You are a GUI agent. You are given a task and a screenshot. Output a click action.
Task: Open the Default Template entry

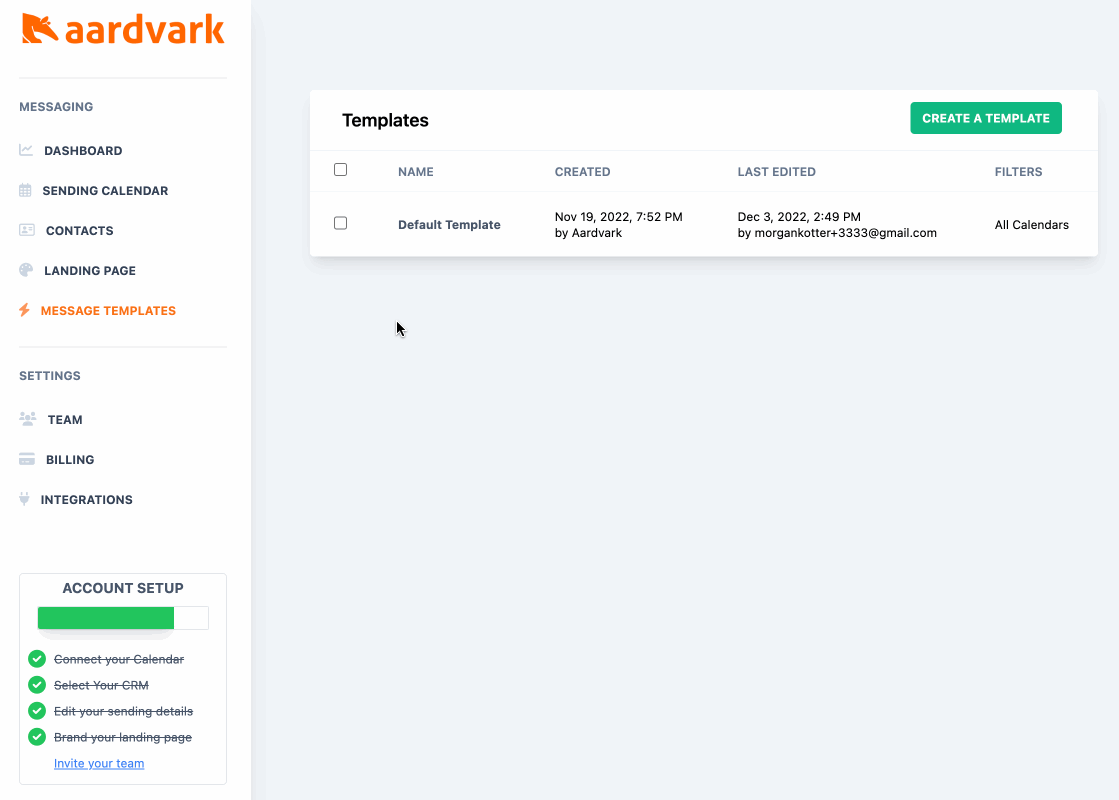coord(449,225)
